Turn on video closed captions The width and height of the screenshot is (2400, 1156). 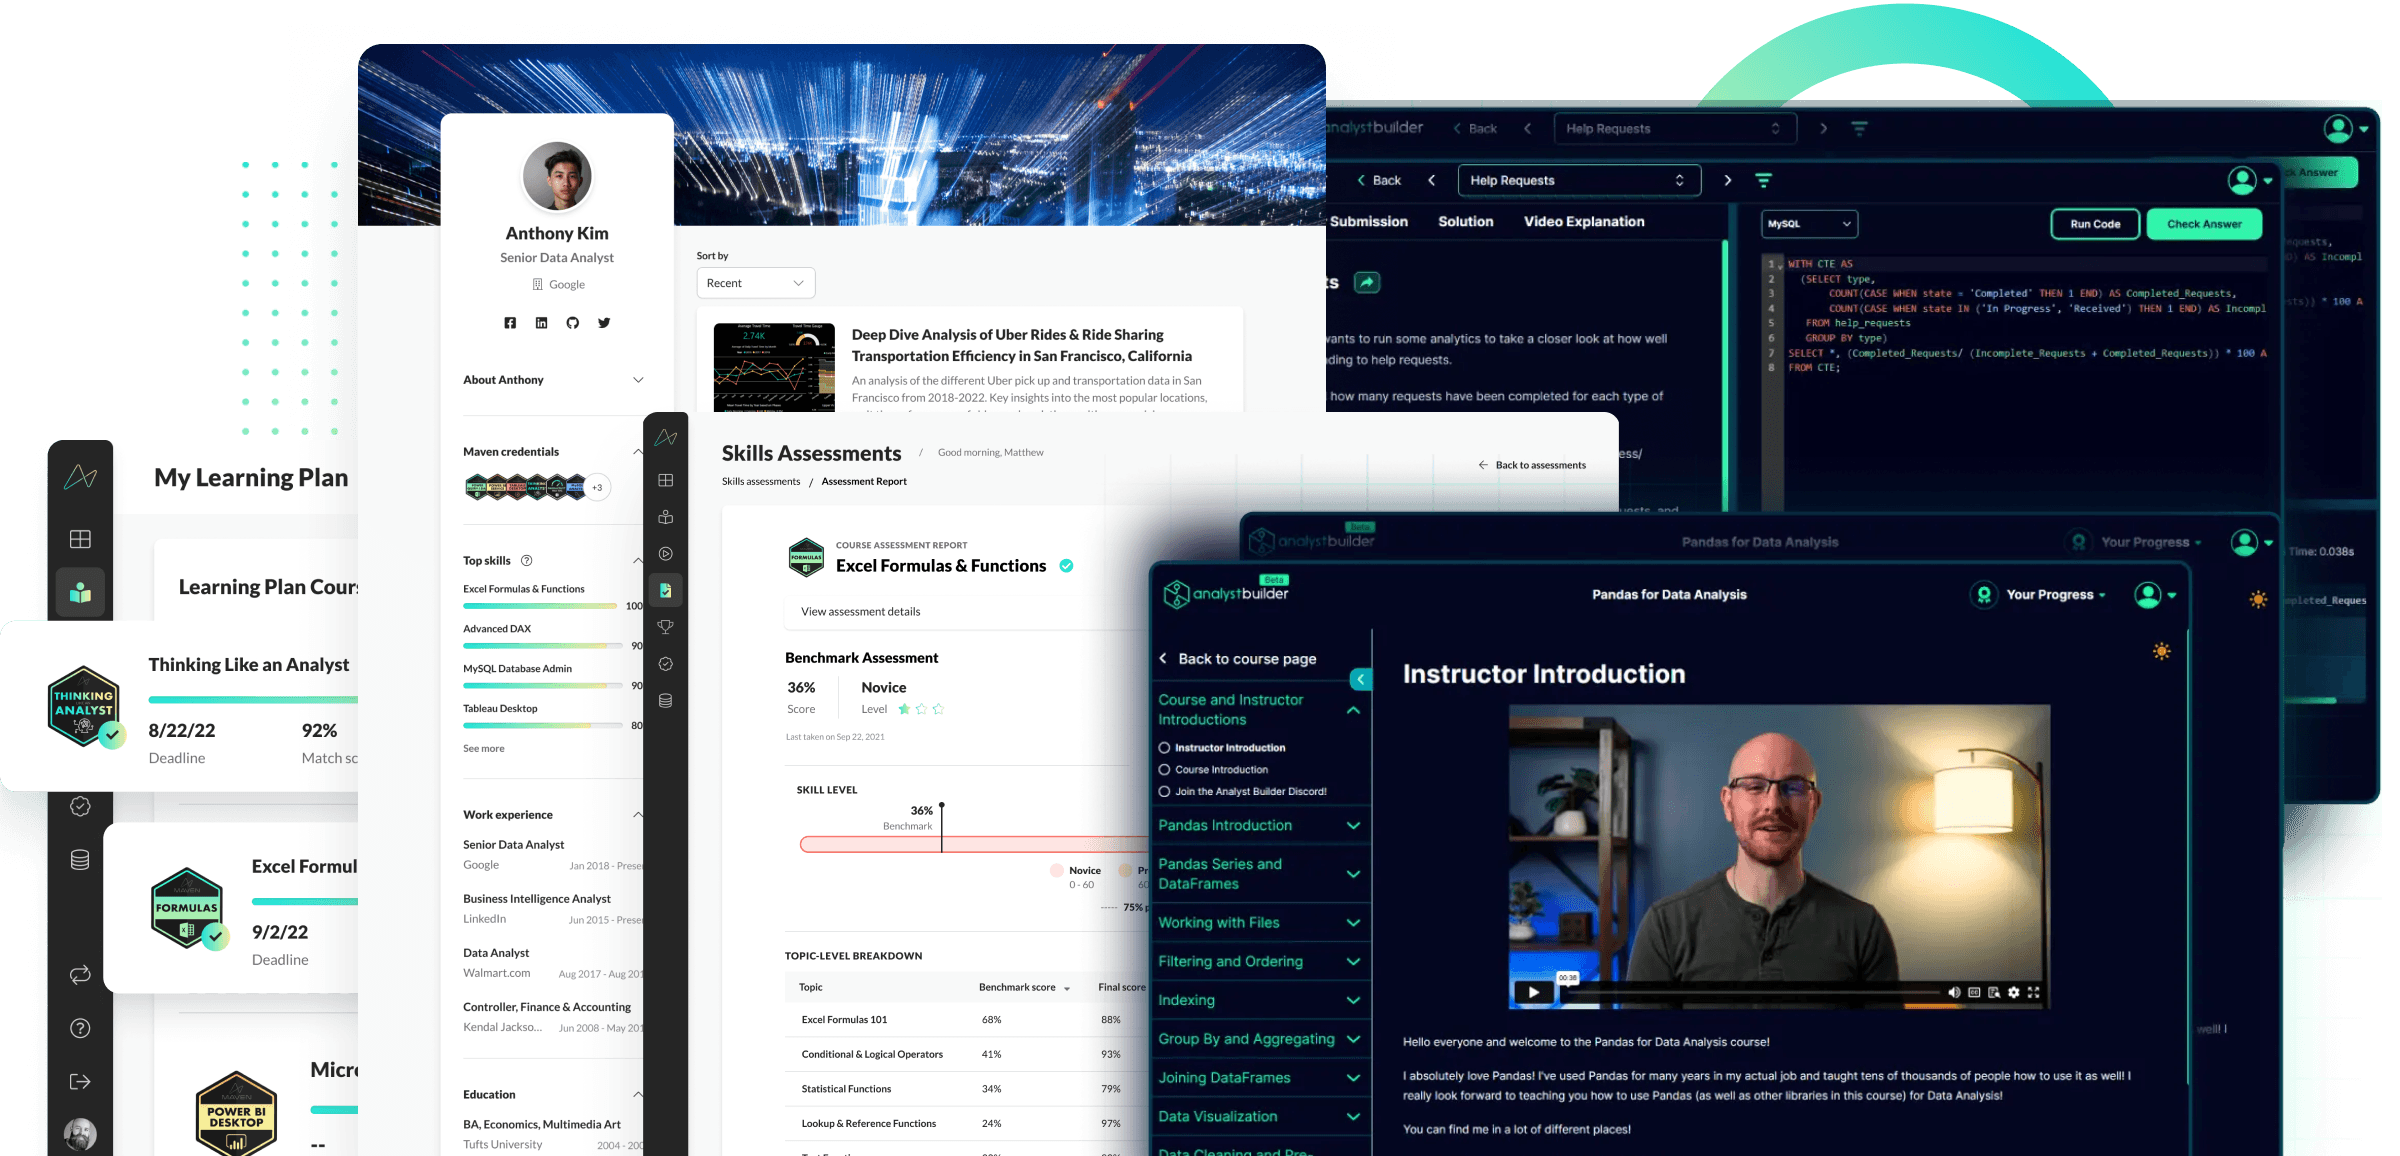coord(1974,992)
